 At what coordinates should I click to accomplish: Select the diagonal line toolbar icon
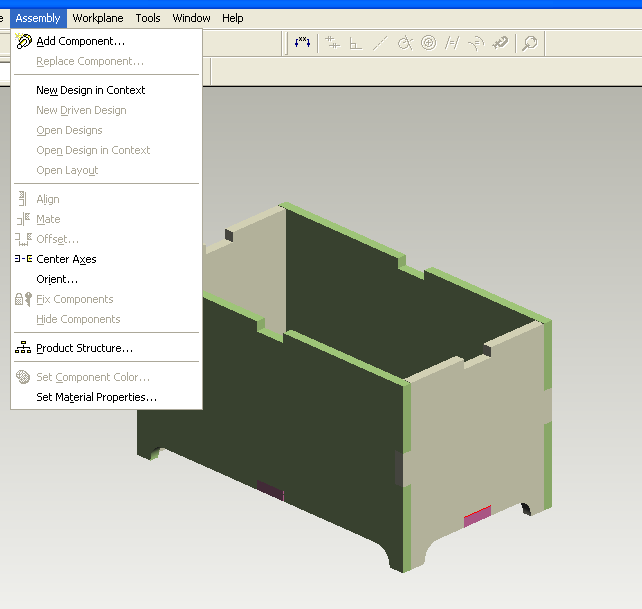(380, 43)
